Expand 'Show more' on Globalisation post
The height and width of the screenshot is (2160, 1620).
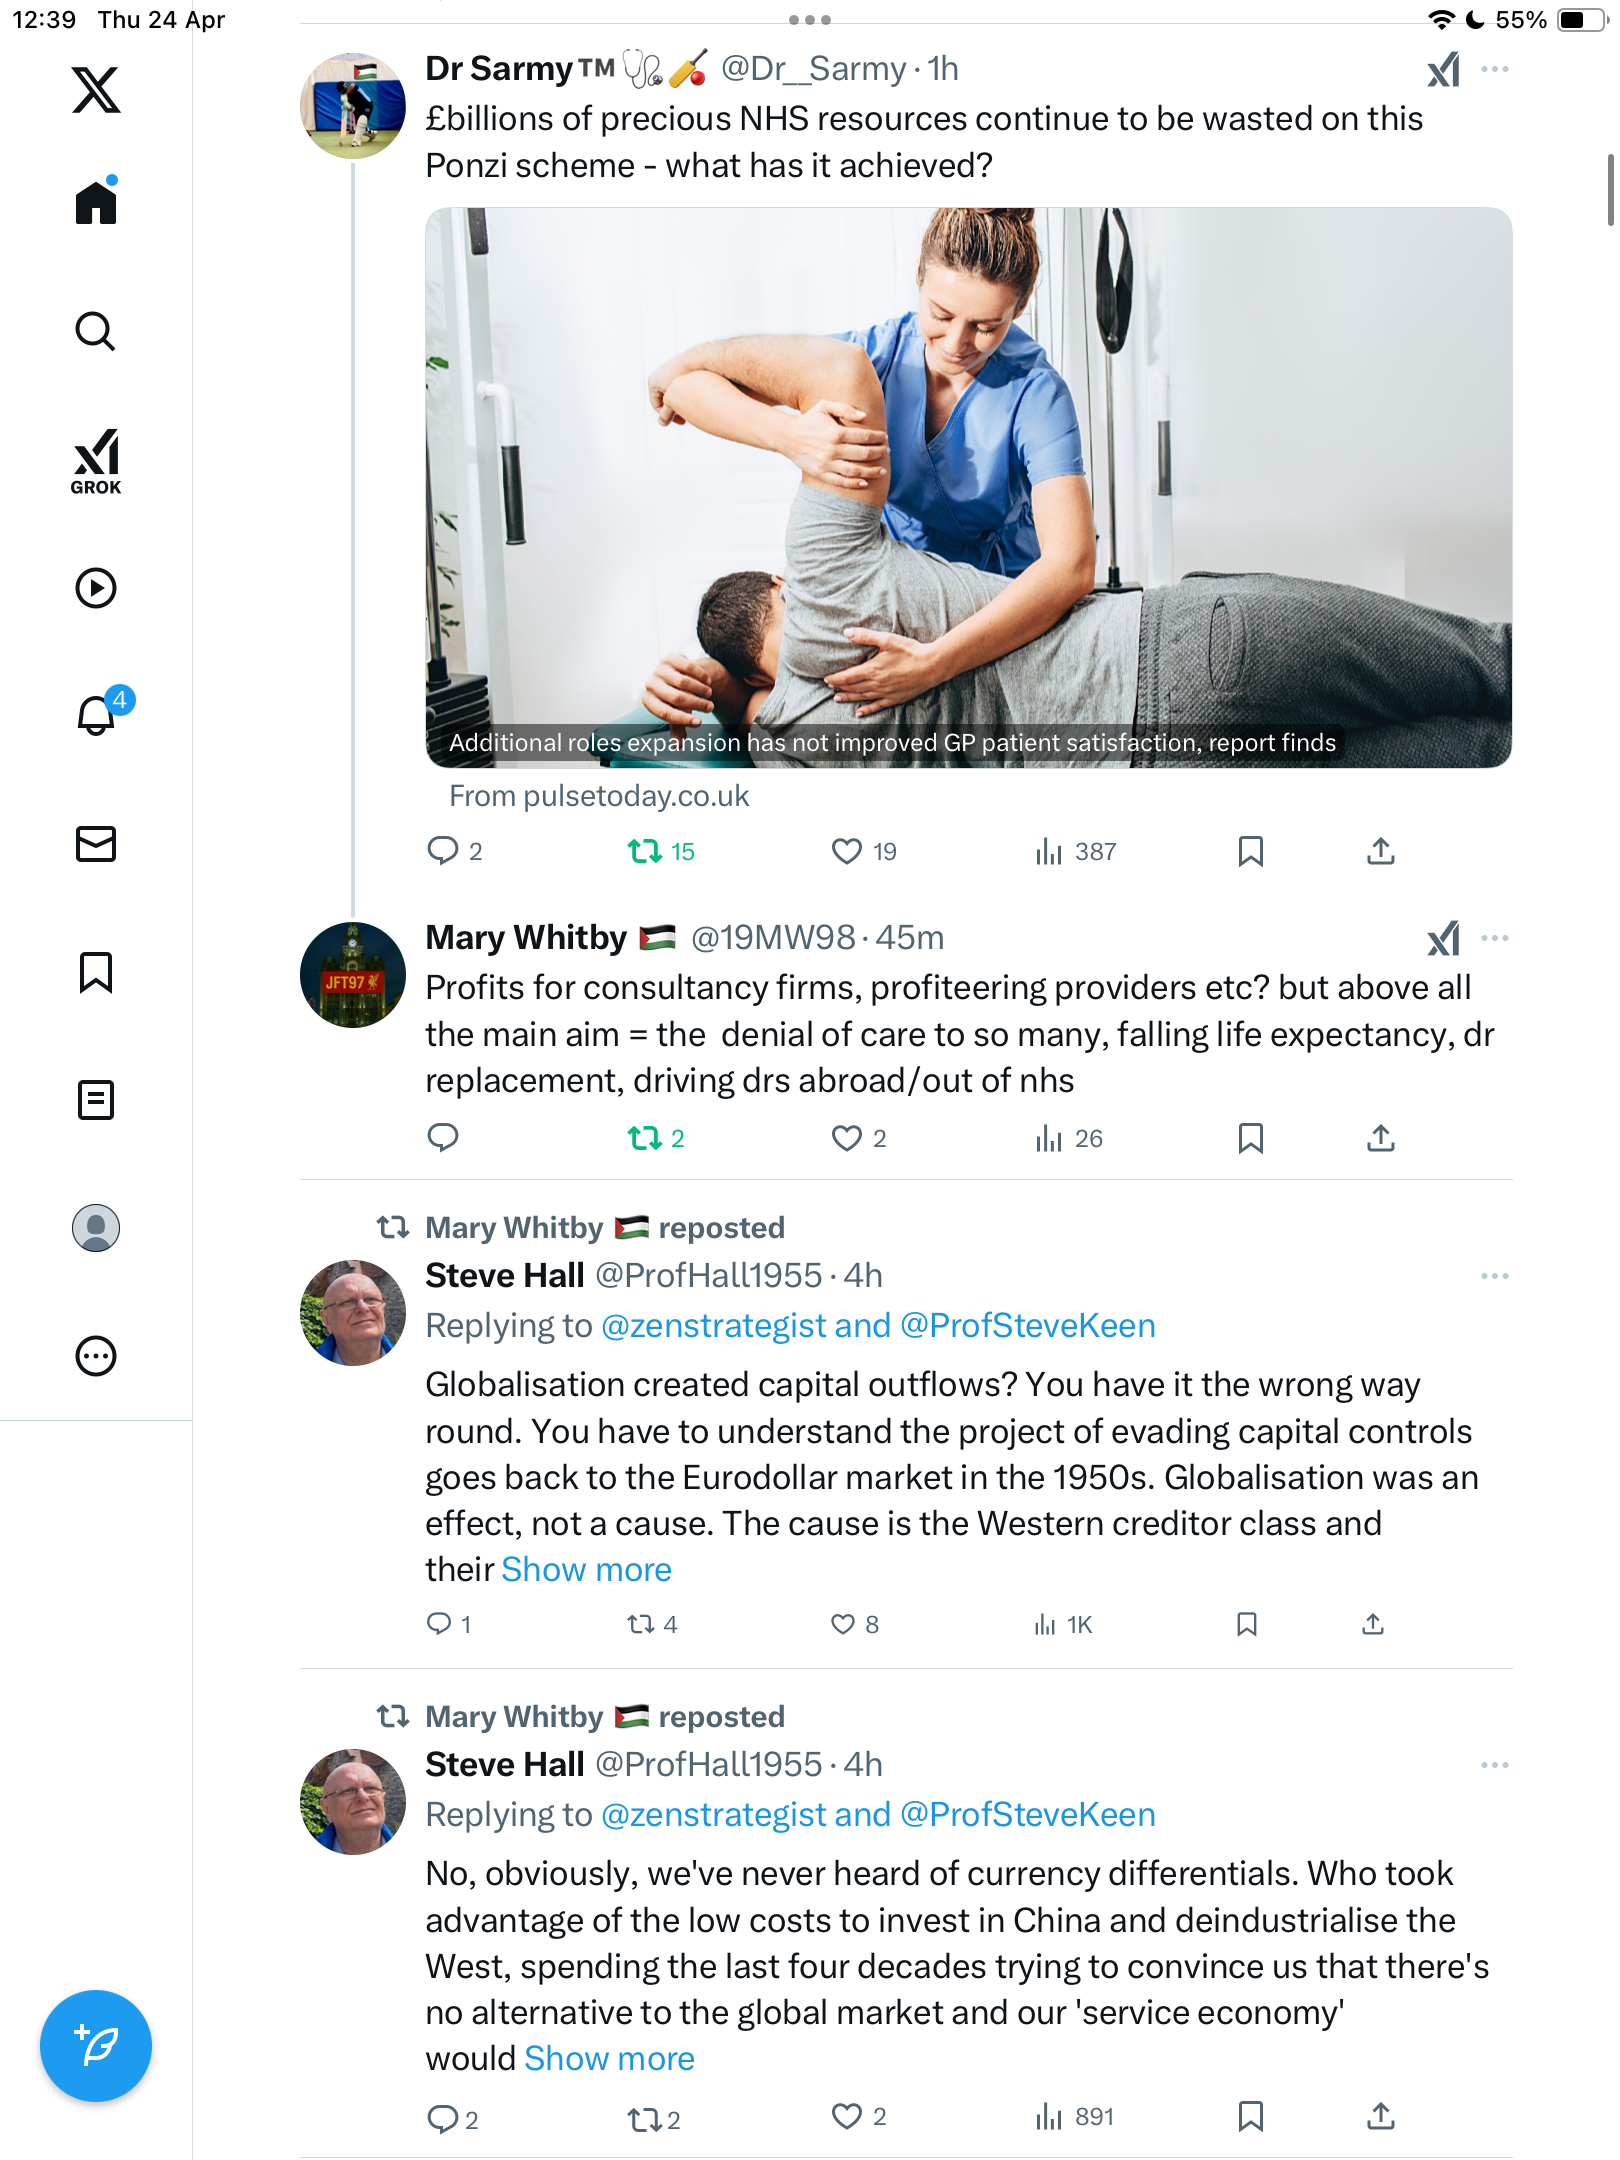(586, 1569)
